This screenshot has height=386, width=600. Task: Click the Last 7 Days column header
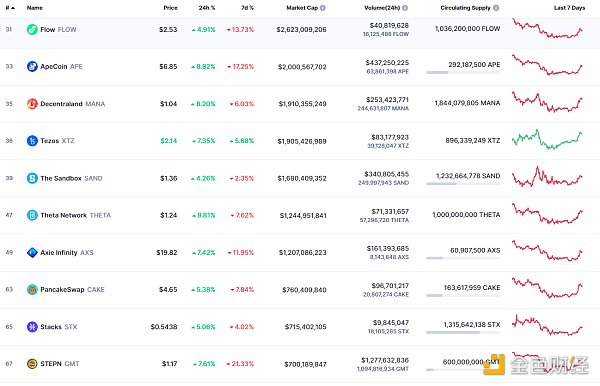pos(569,8)
